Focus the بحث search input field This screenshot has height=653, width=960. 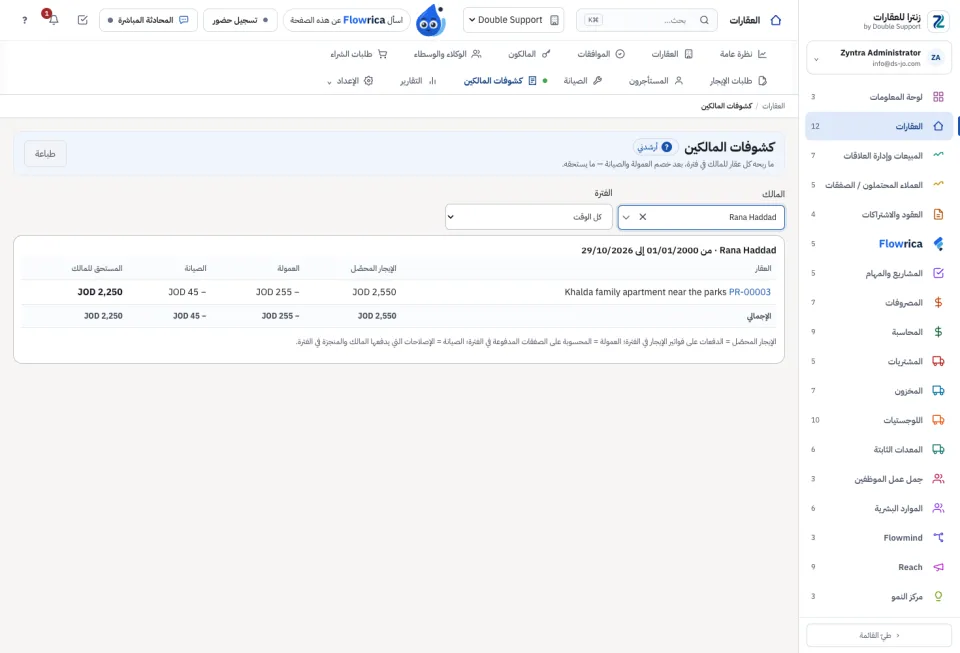pos(647,20)
